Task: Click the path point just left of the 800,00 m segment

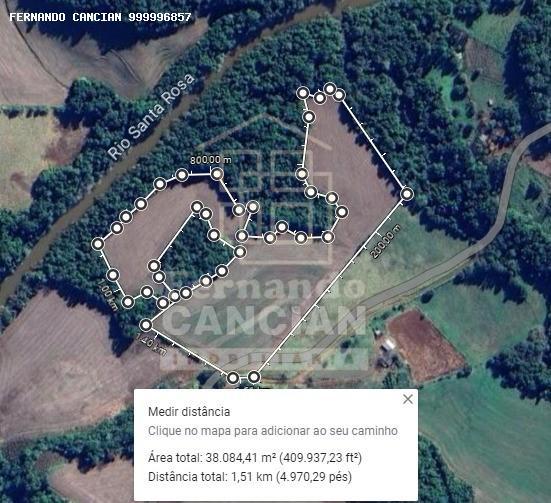Action: (182, 174)
